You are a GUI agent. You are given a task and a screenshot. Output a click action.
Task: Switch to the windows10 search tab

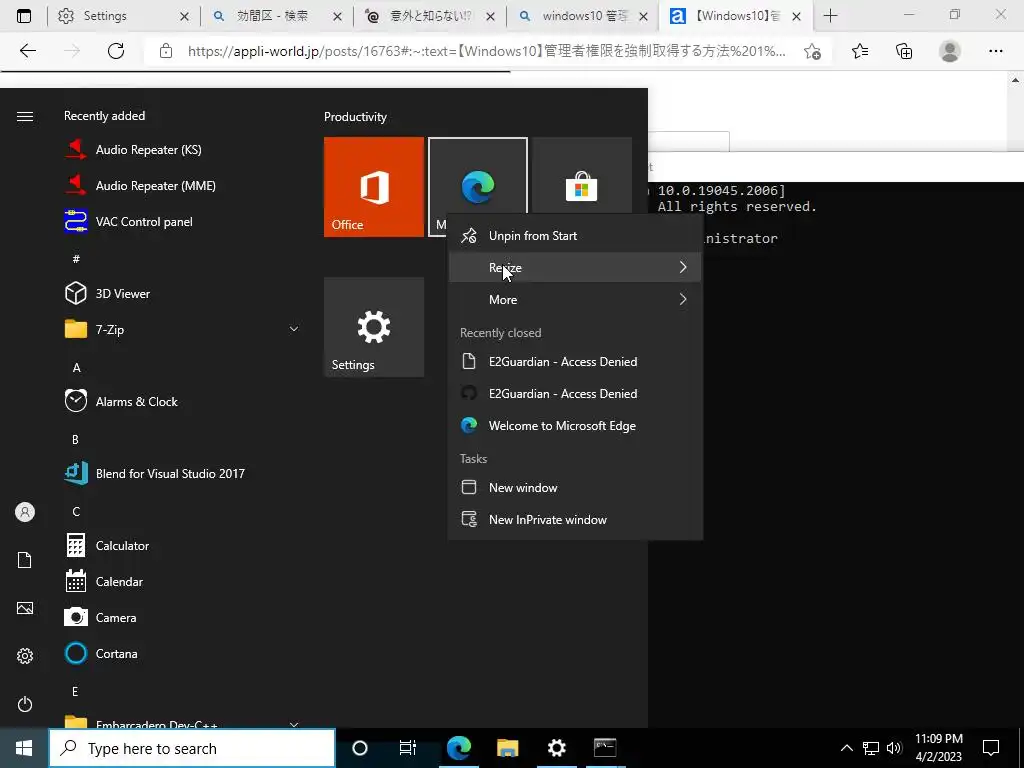[x=583, y=16]
